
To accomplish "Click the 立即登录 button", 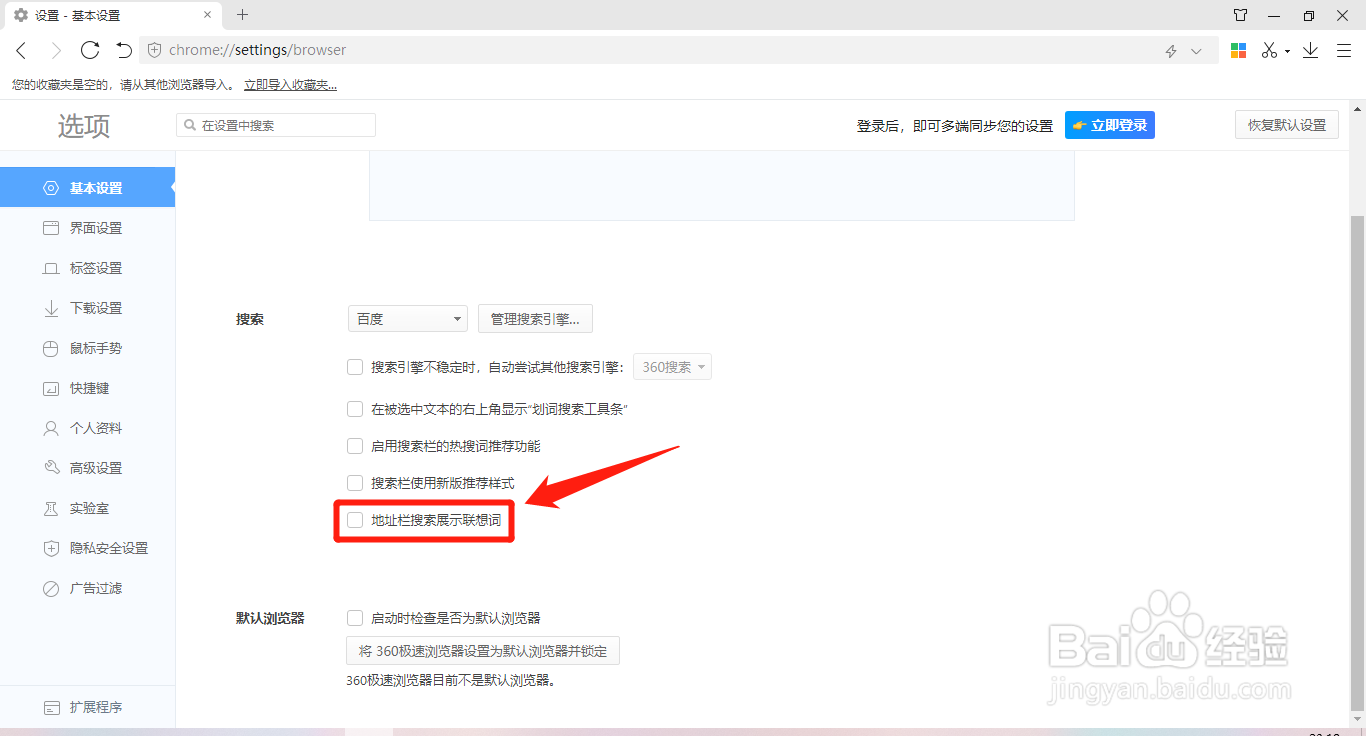I will click(x=1110, y=125).
